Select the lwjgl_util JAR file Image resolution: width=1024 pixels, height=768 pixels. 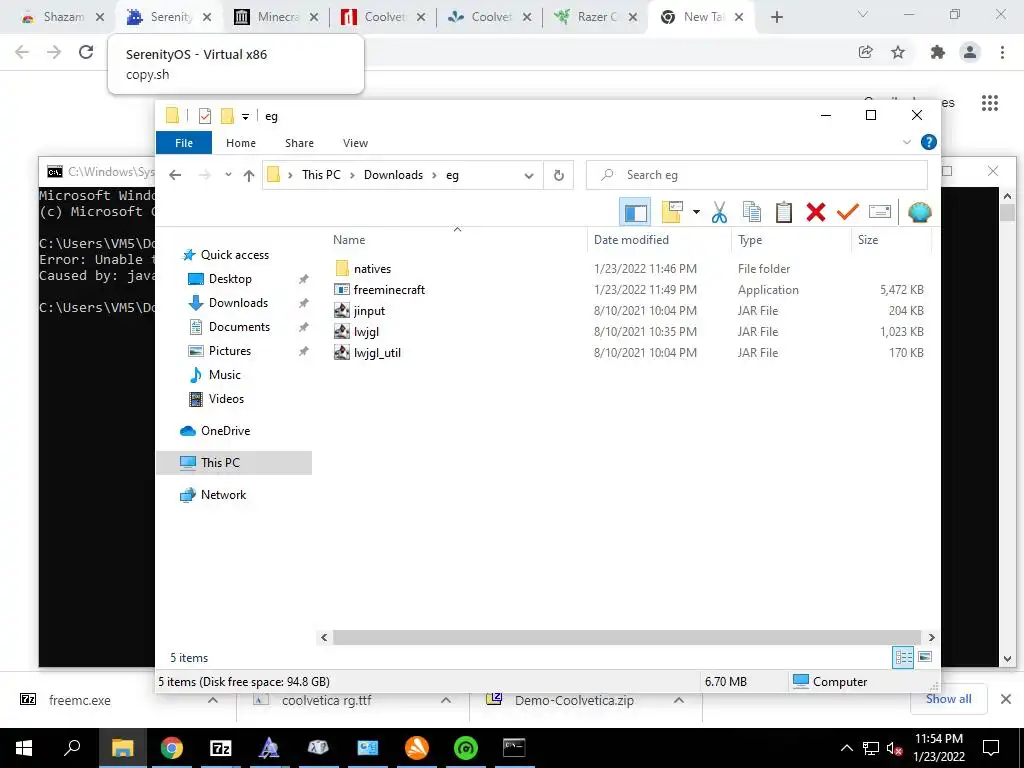tap(377, 353)
